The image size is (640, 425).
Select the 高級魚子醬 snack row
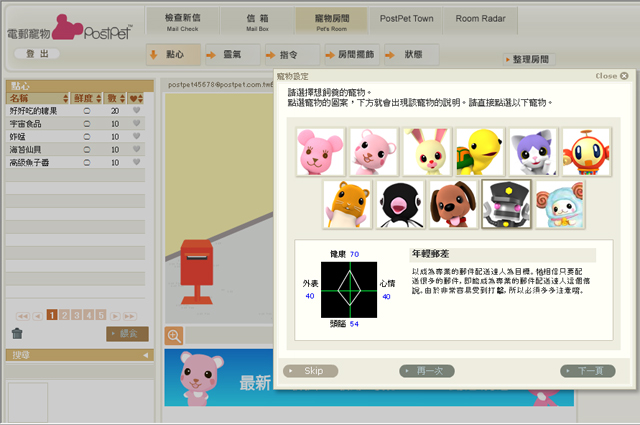[x=76, y=162]
